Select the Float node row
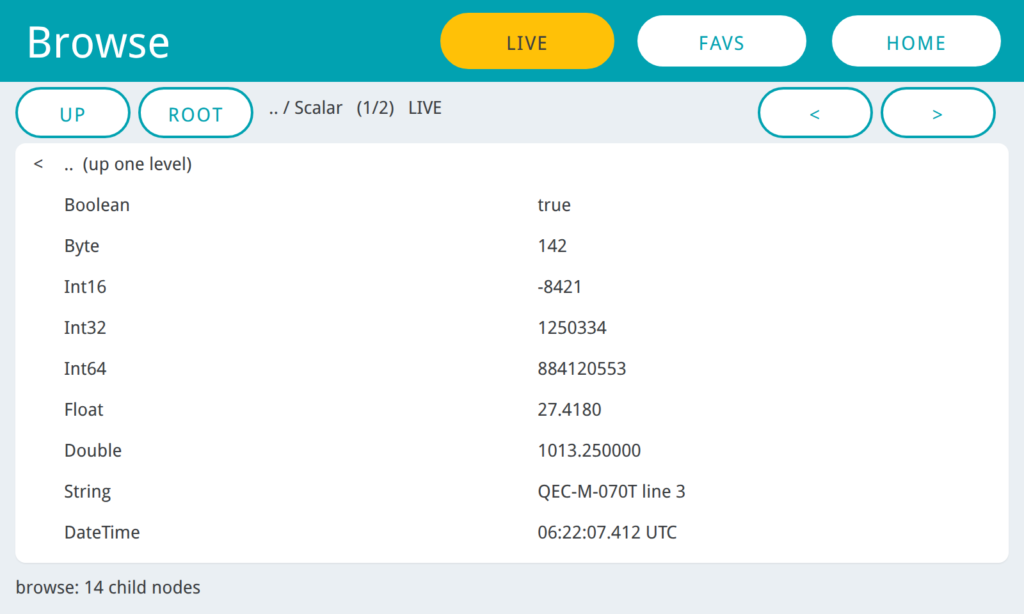The height and width of the screenshot is (614, 1024). tap(512, 410)
